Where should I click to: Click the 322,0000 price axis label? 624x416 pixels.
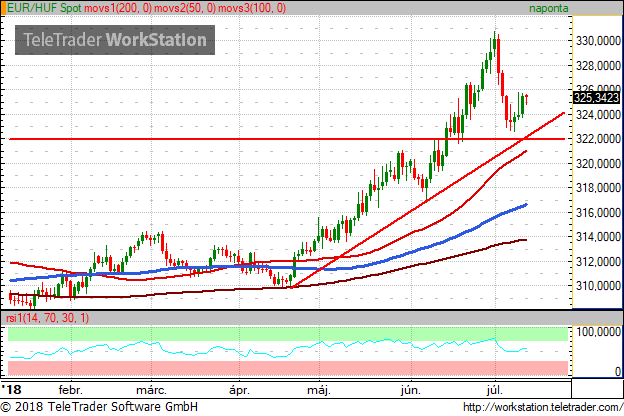[598, 139]
